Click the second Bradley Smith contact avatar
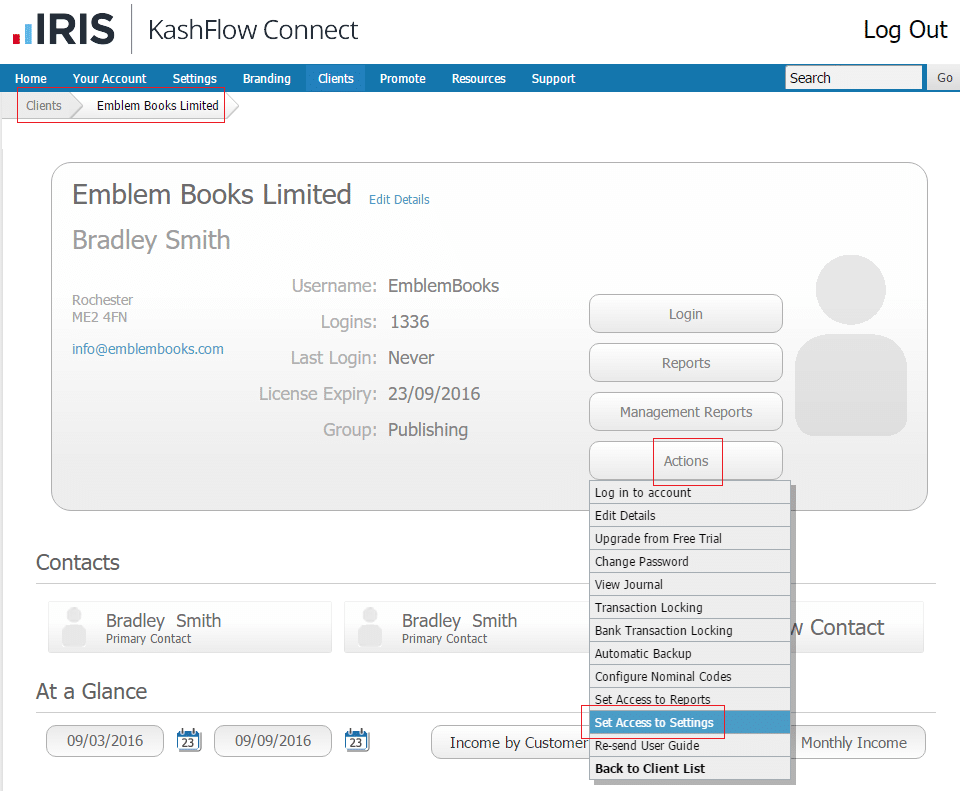The image size is (961, 791). coord(370,627)
